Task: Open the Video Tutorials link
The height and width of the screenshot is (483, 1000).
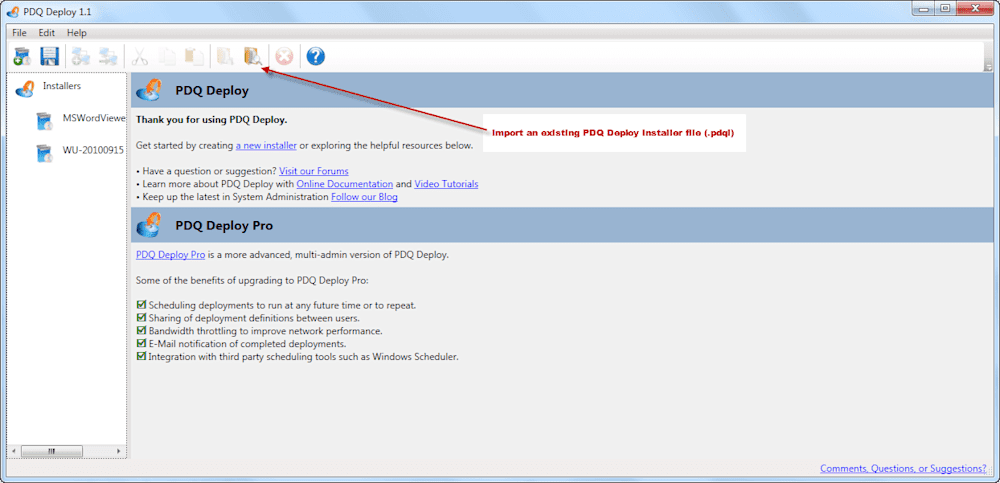Action: point(446,184)
